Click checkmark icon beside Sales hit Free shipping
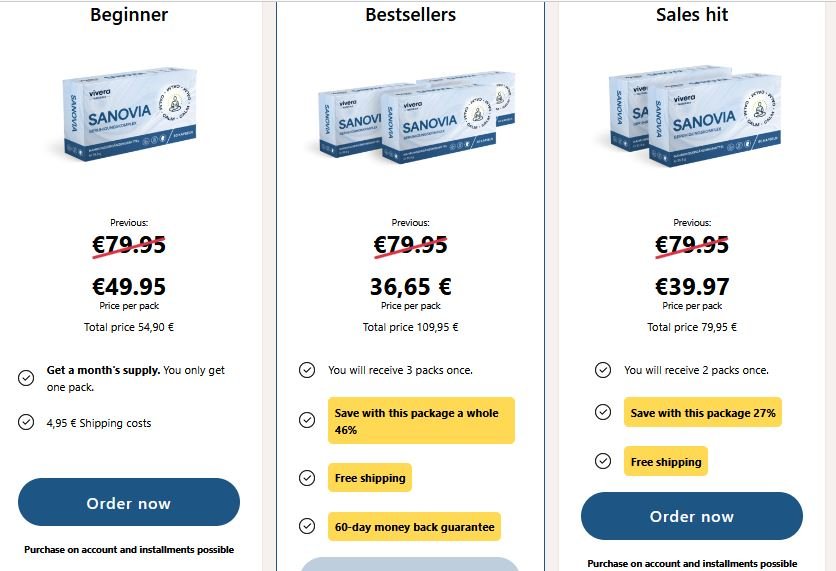The image size is (836, 571). [x=603, y=461]
